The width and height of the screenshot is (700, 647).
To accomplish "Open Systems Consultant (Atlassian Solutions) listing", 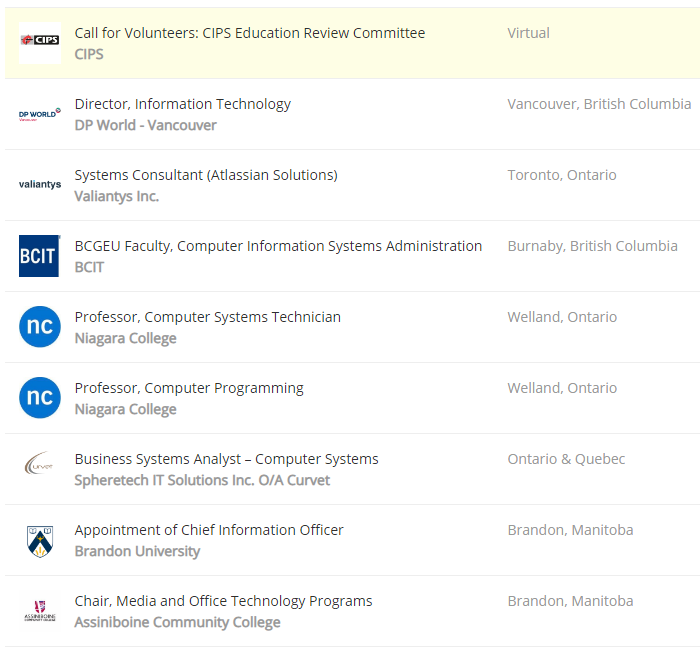I will (206, 175).
